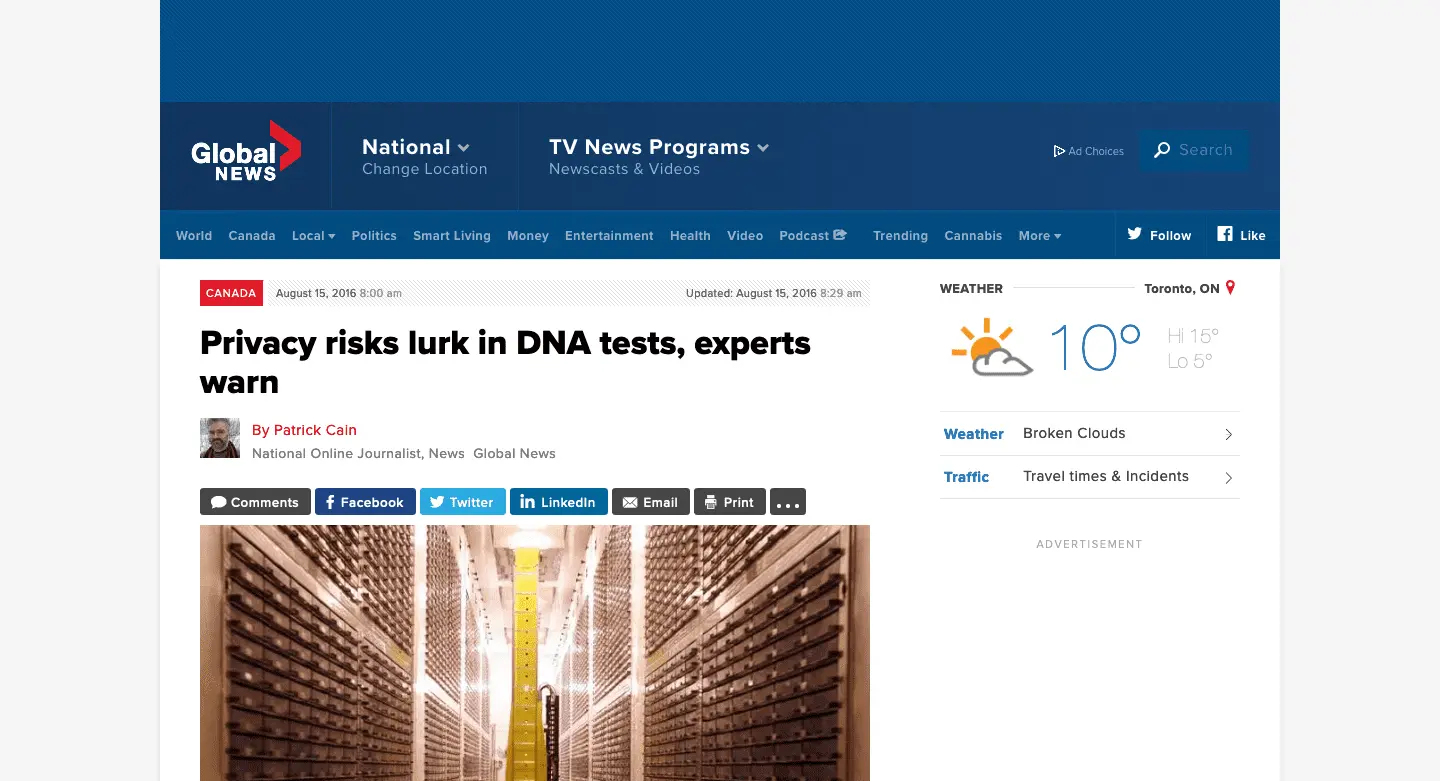This screenshot has width=1440, height=781.
Task: Click the red location pin beside Toronto
Action: (x=1230, y=288)
